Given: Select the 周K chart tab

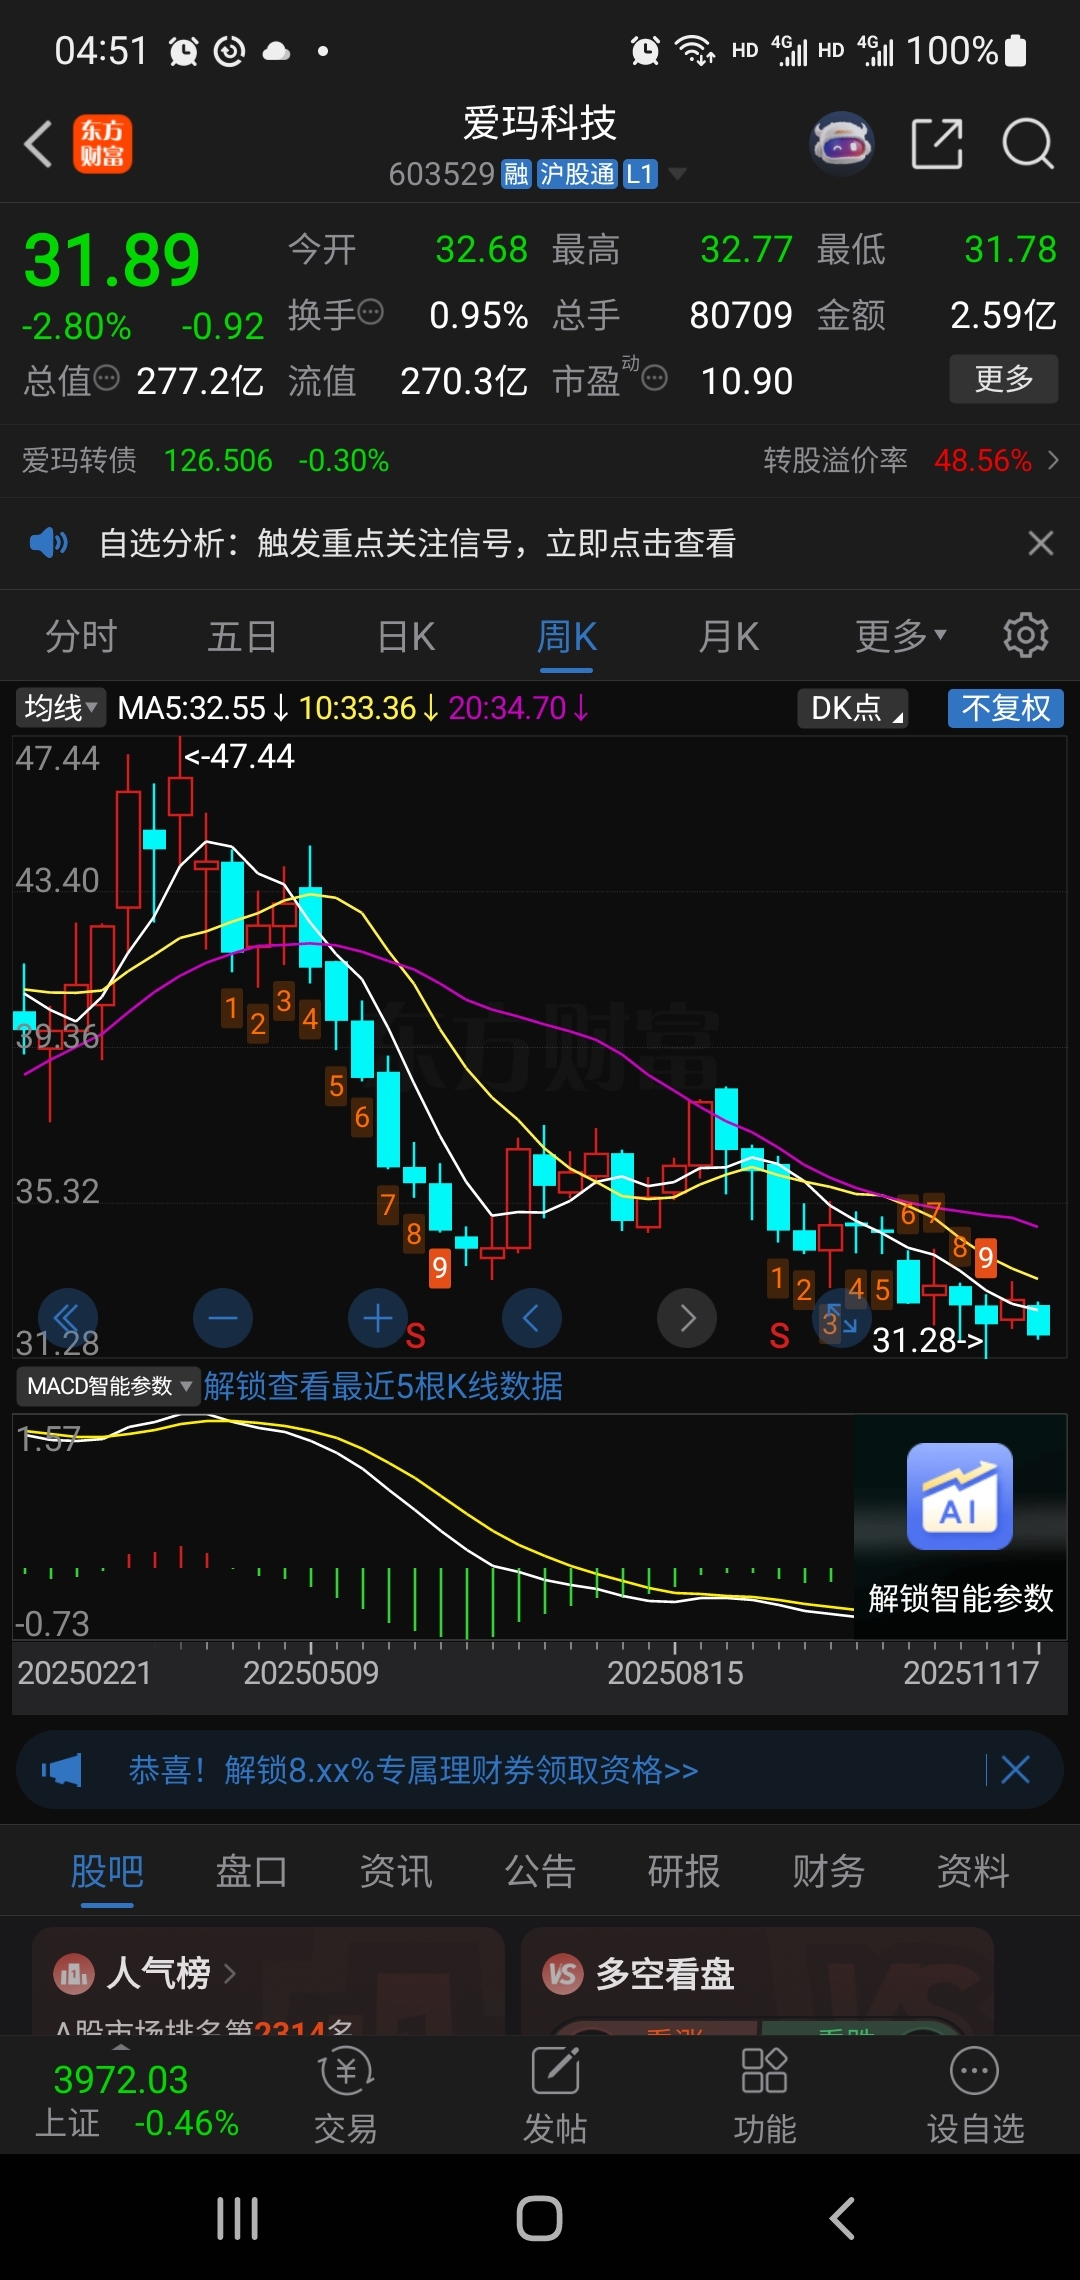Looking at the screenshot, I should click(567, 636).
